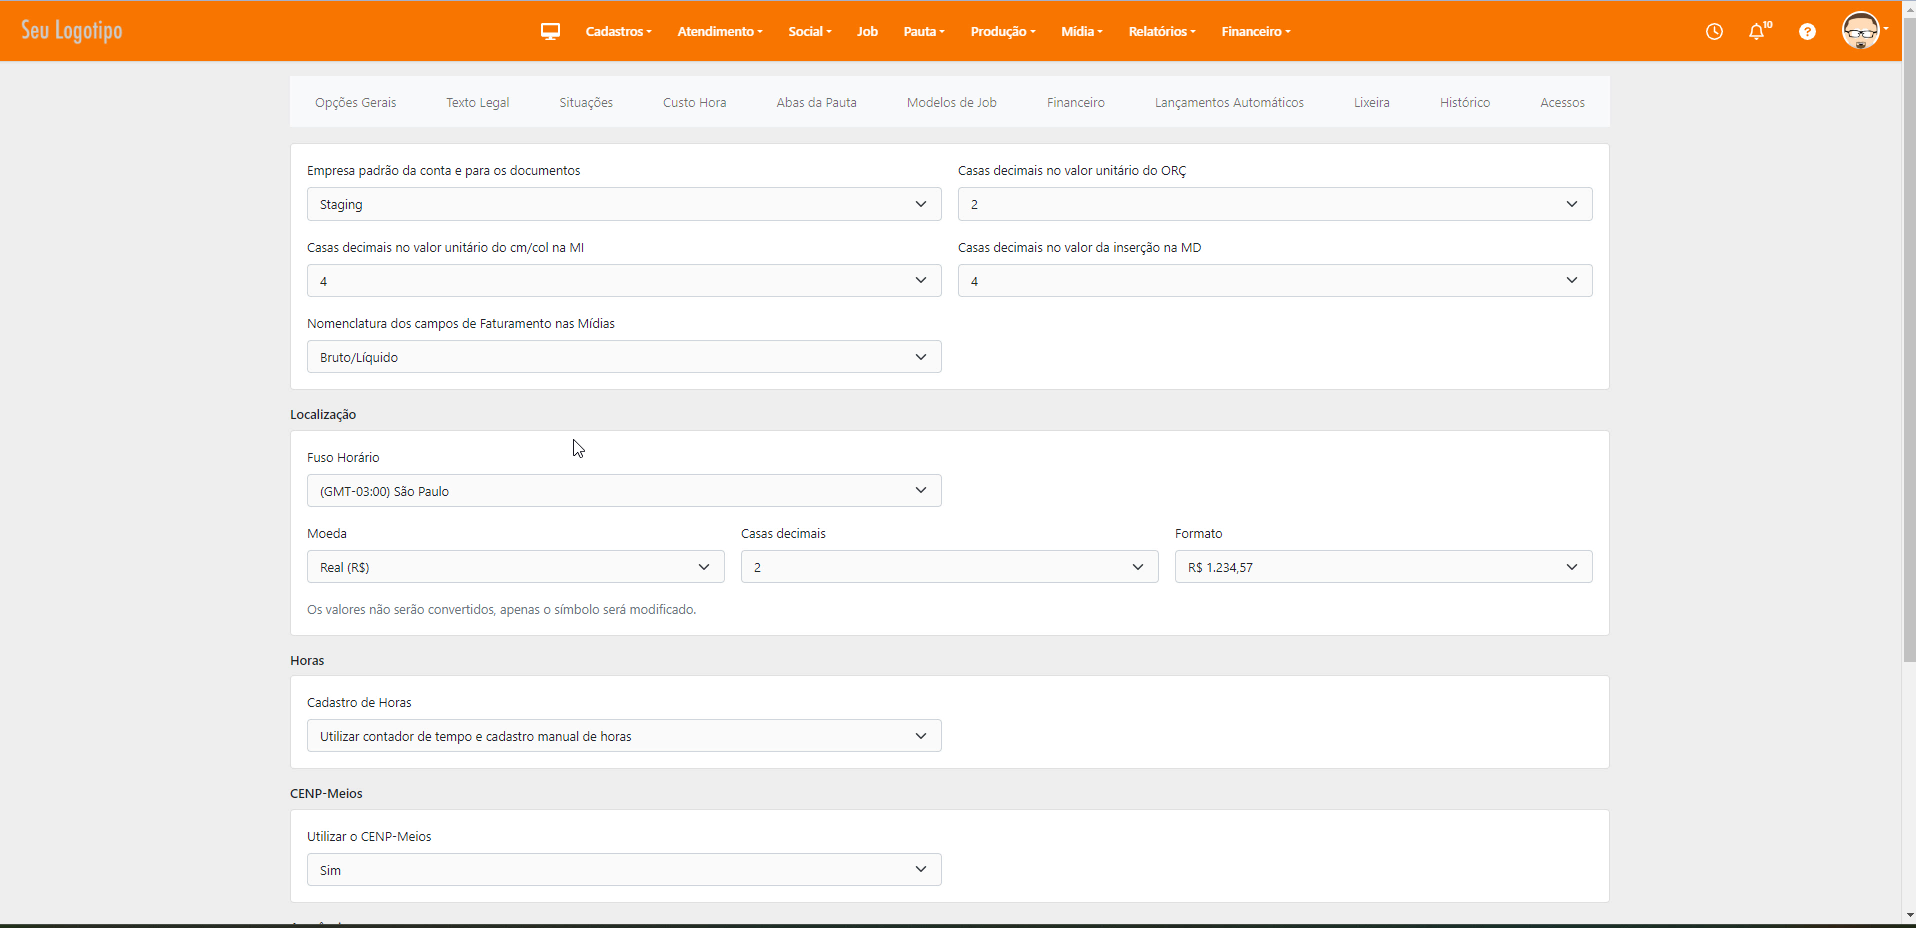Open the Formato dropdown showing R$ 1.234,57
This screenshot has height=928, width=1916.
pos(1382,567)
